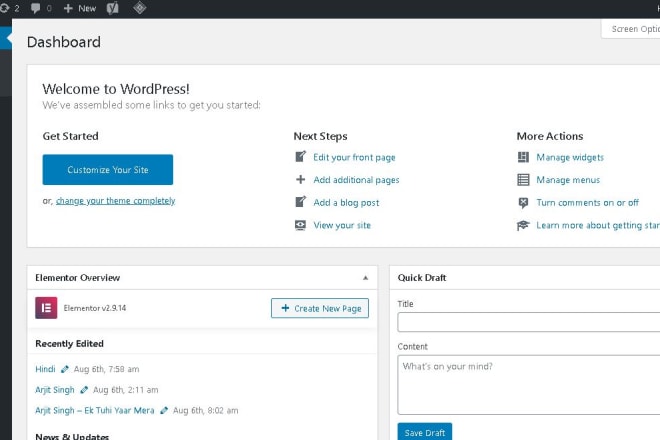Focus the Quick Draft Title field
This screenshot has height=440, width=660.
pos(529,323)
